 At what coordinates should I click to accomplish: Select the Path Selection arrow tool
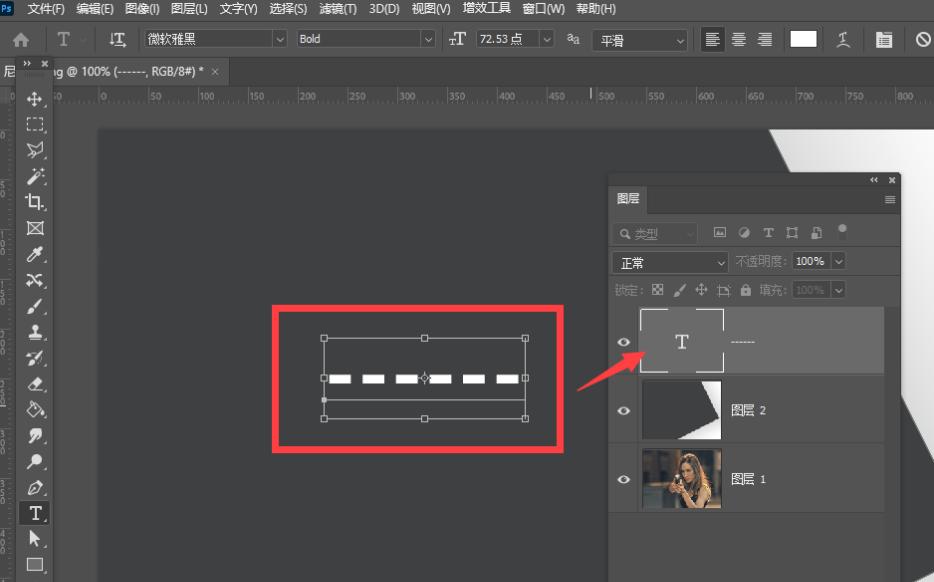[35, 539]
